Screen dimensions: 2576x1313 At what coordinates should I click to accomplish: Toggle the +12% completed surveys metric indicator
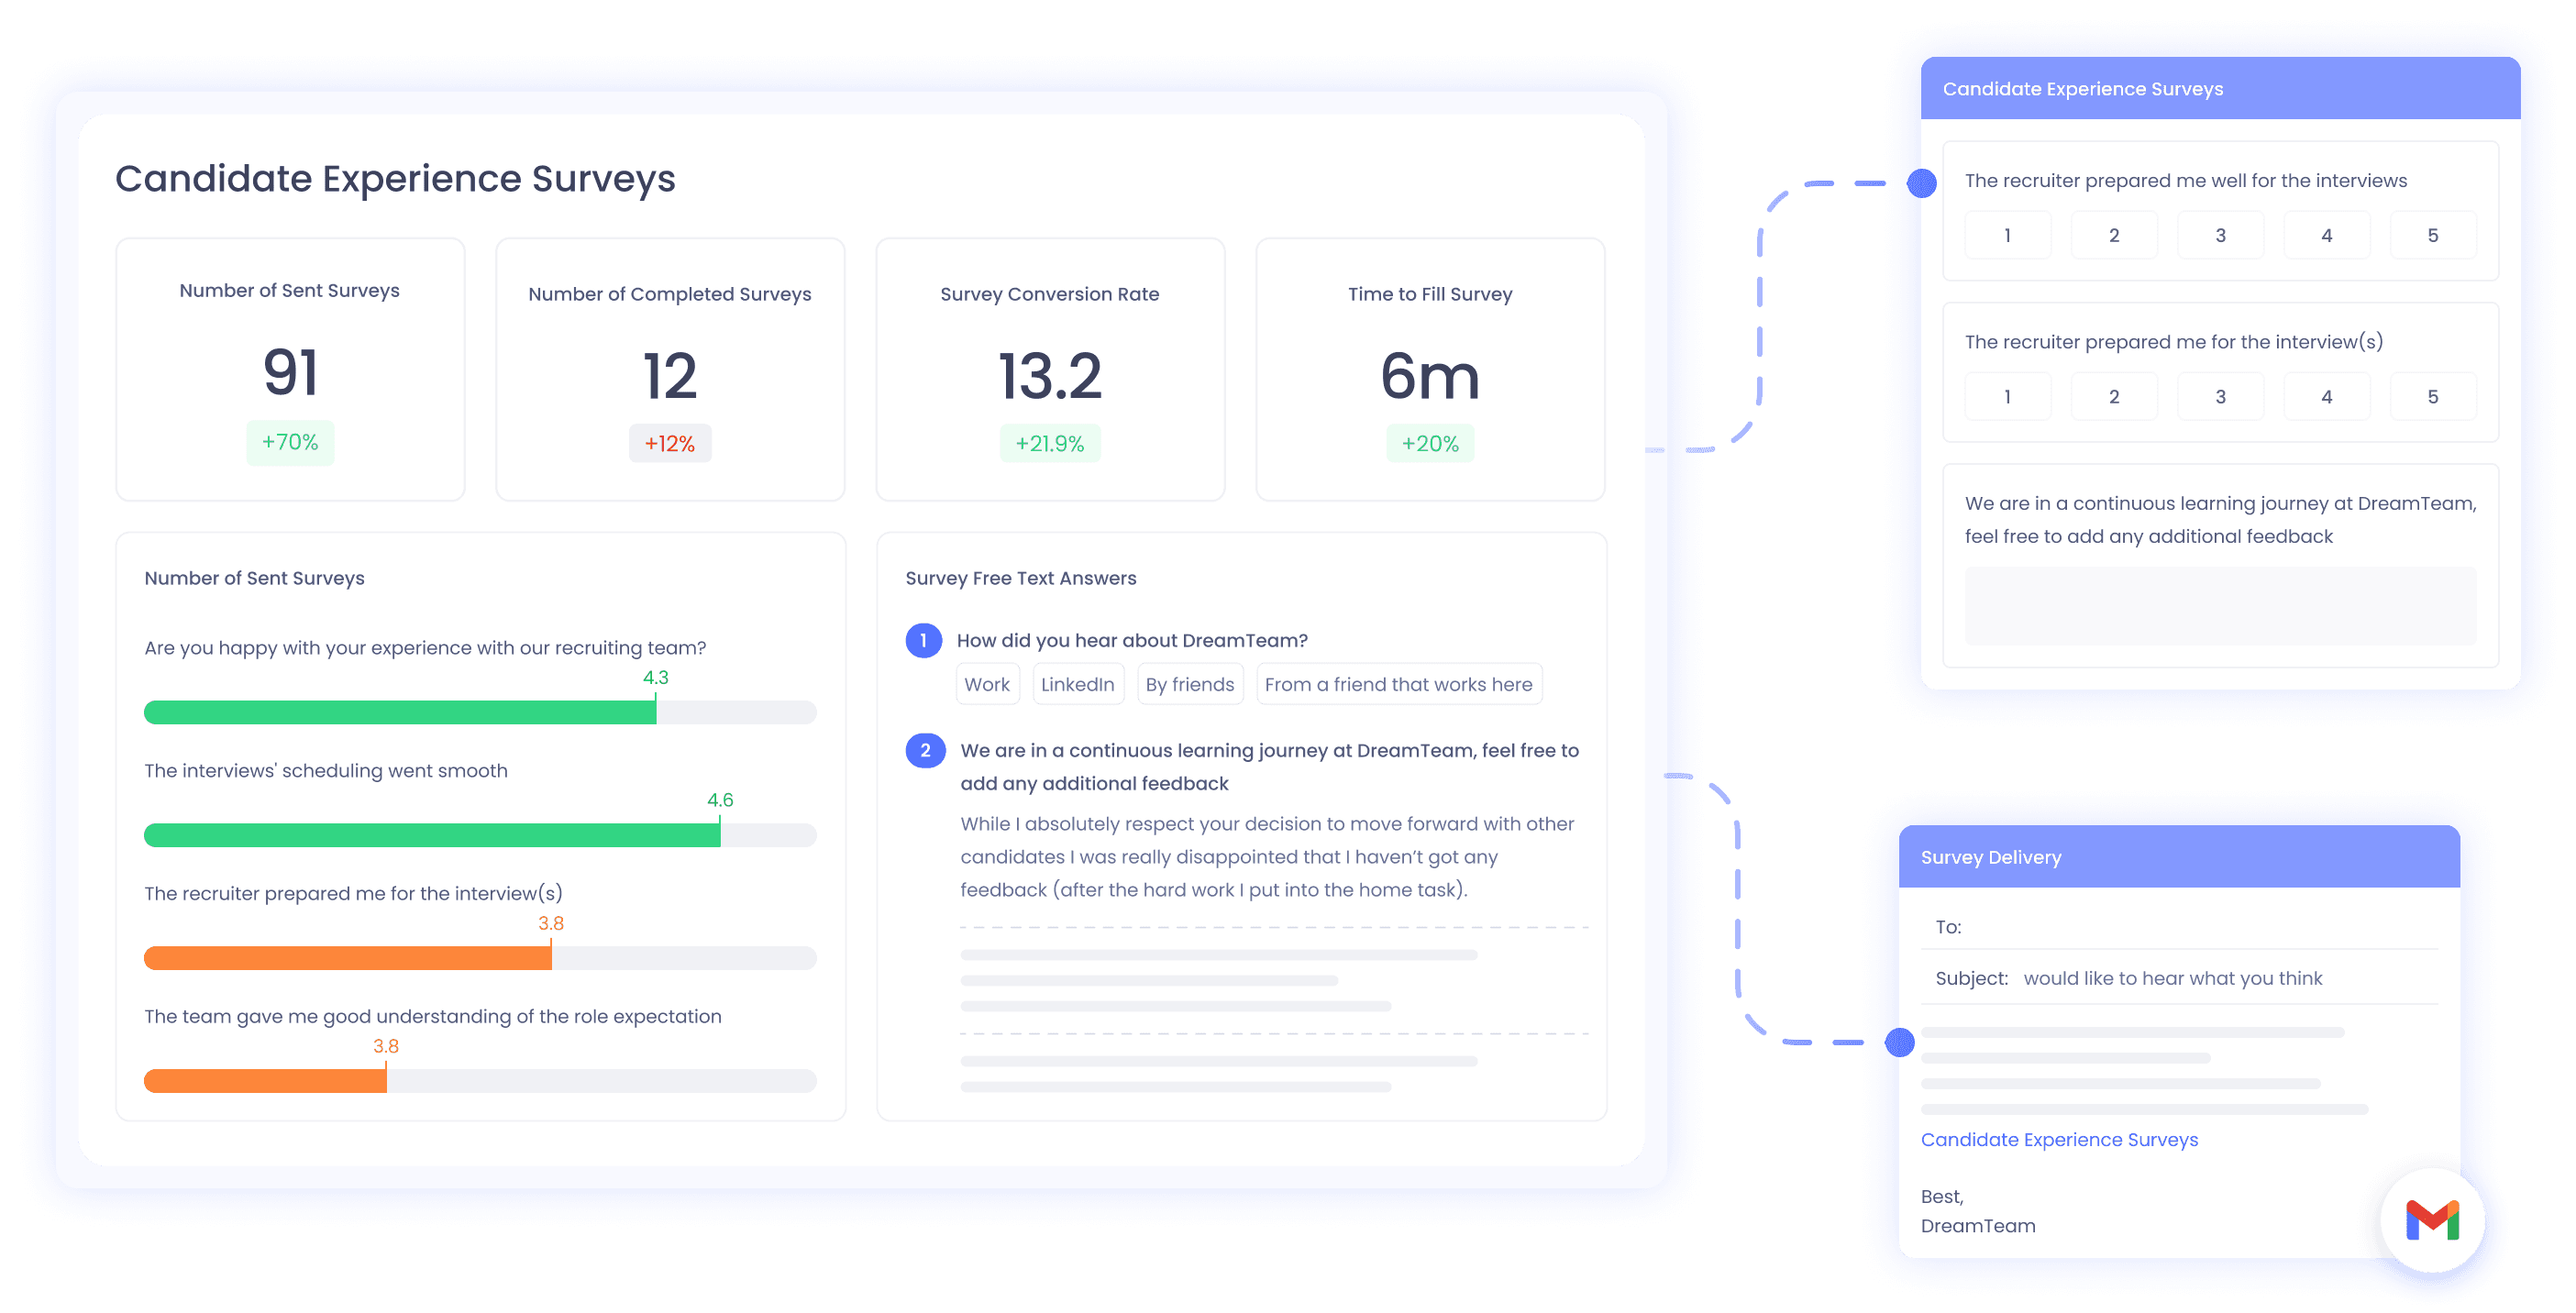tap(670, 444)
